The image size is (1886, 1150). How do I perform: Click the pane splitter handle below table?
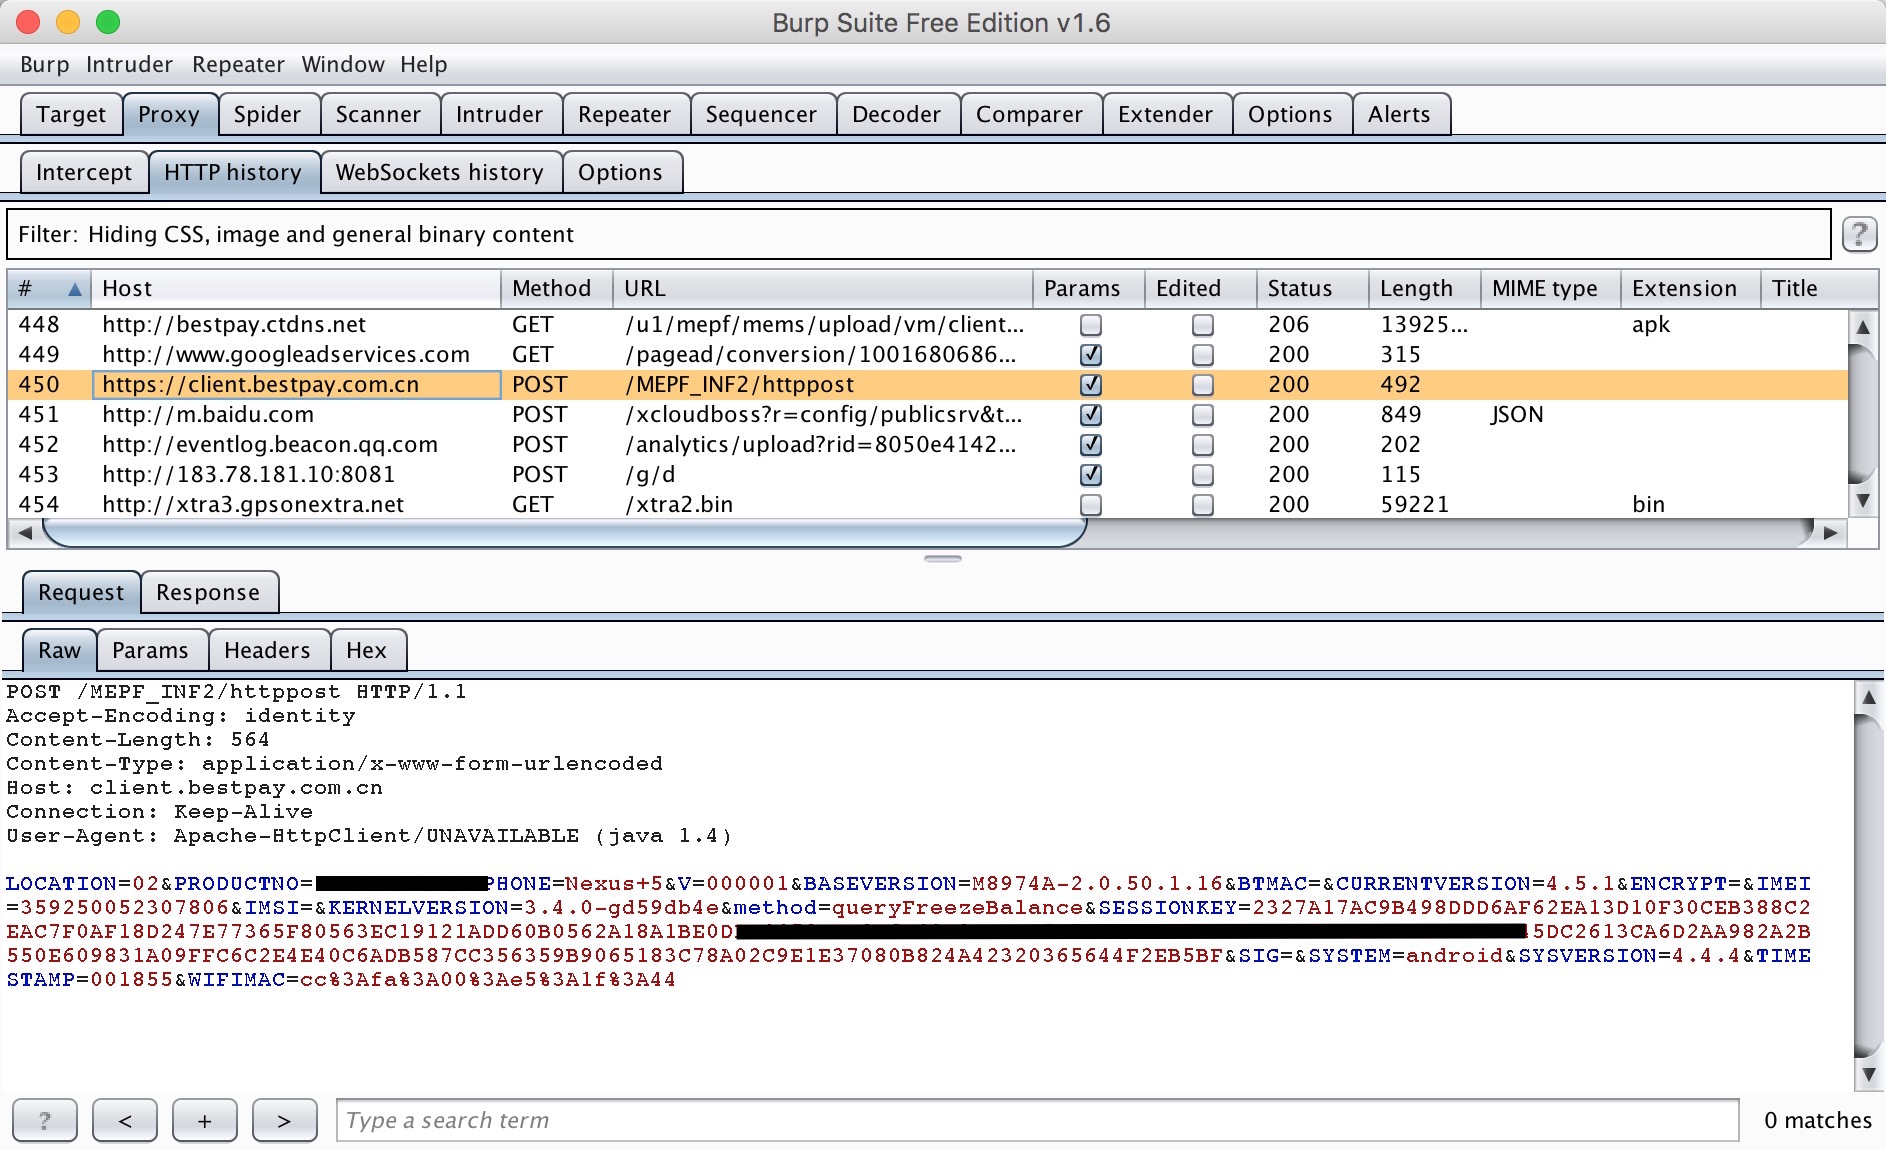[943, 559]
